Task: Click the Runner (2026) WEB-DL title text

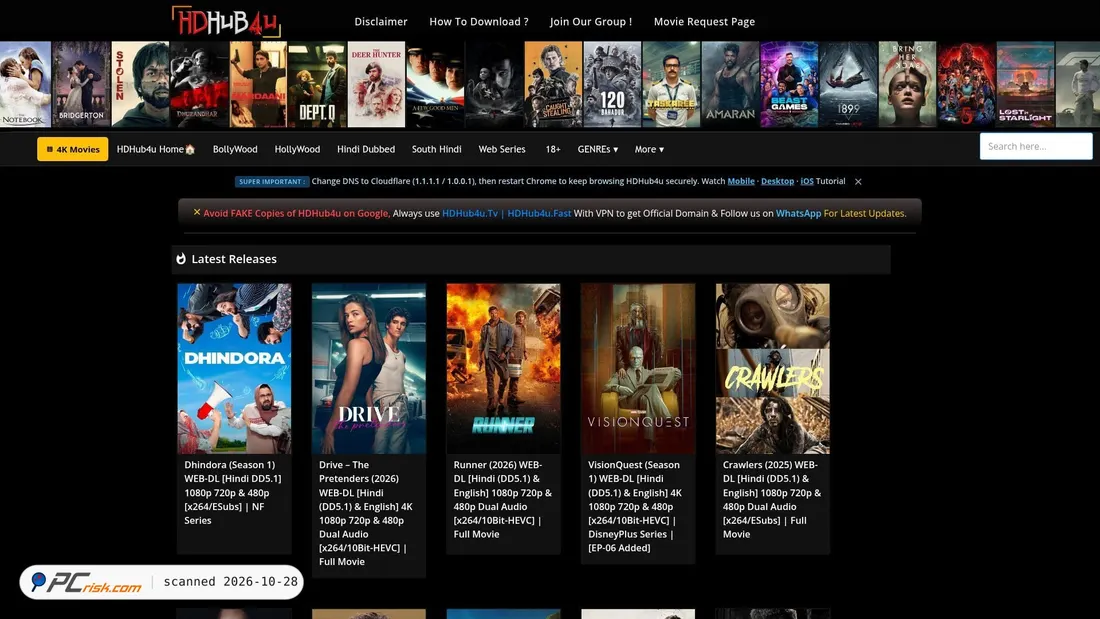Action: click(x=503, y=499)
